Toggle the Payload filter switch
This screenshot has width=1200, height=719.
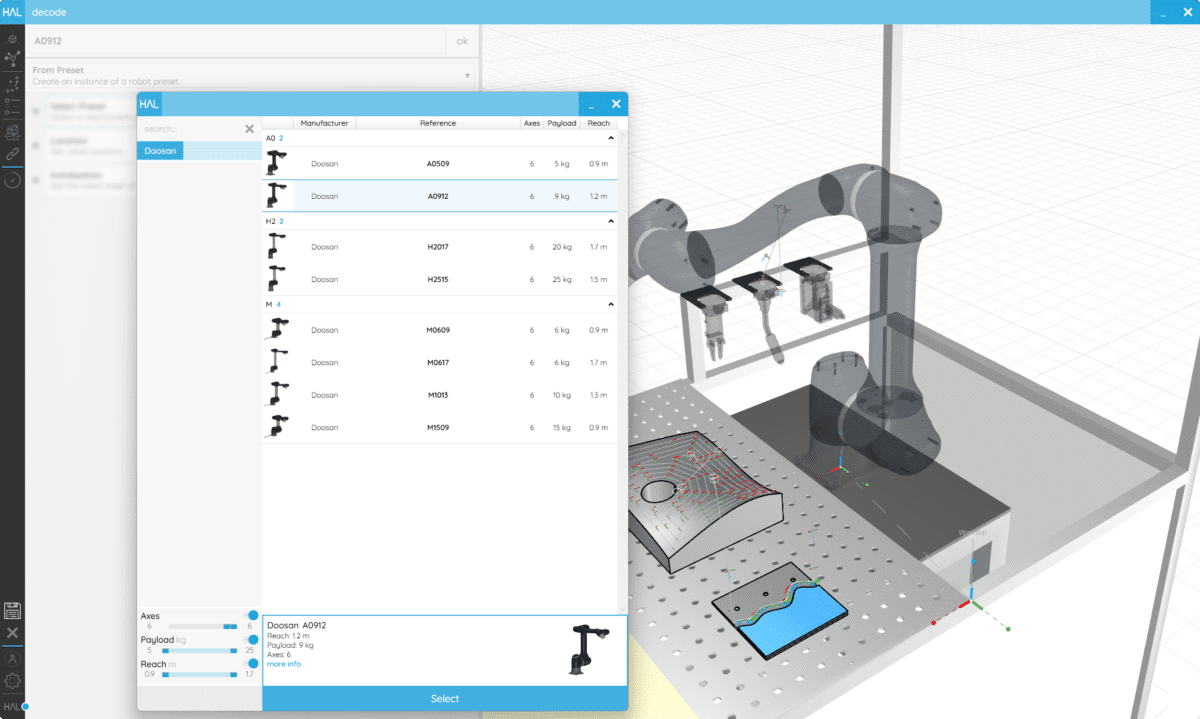pos(253,640)
